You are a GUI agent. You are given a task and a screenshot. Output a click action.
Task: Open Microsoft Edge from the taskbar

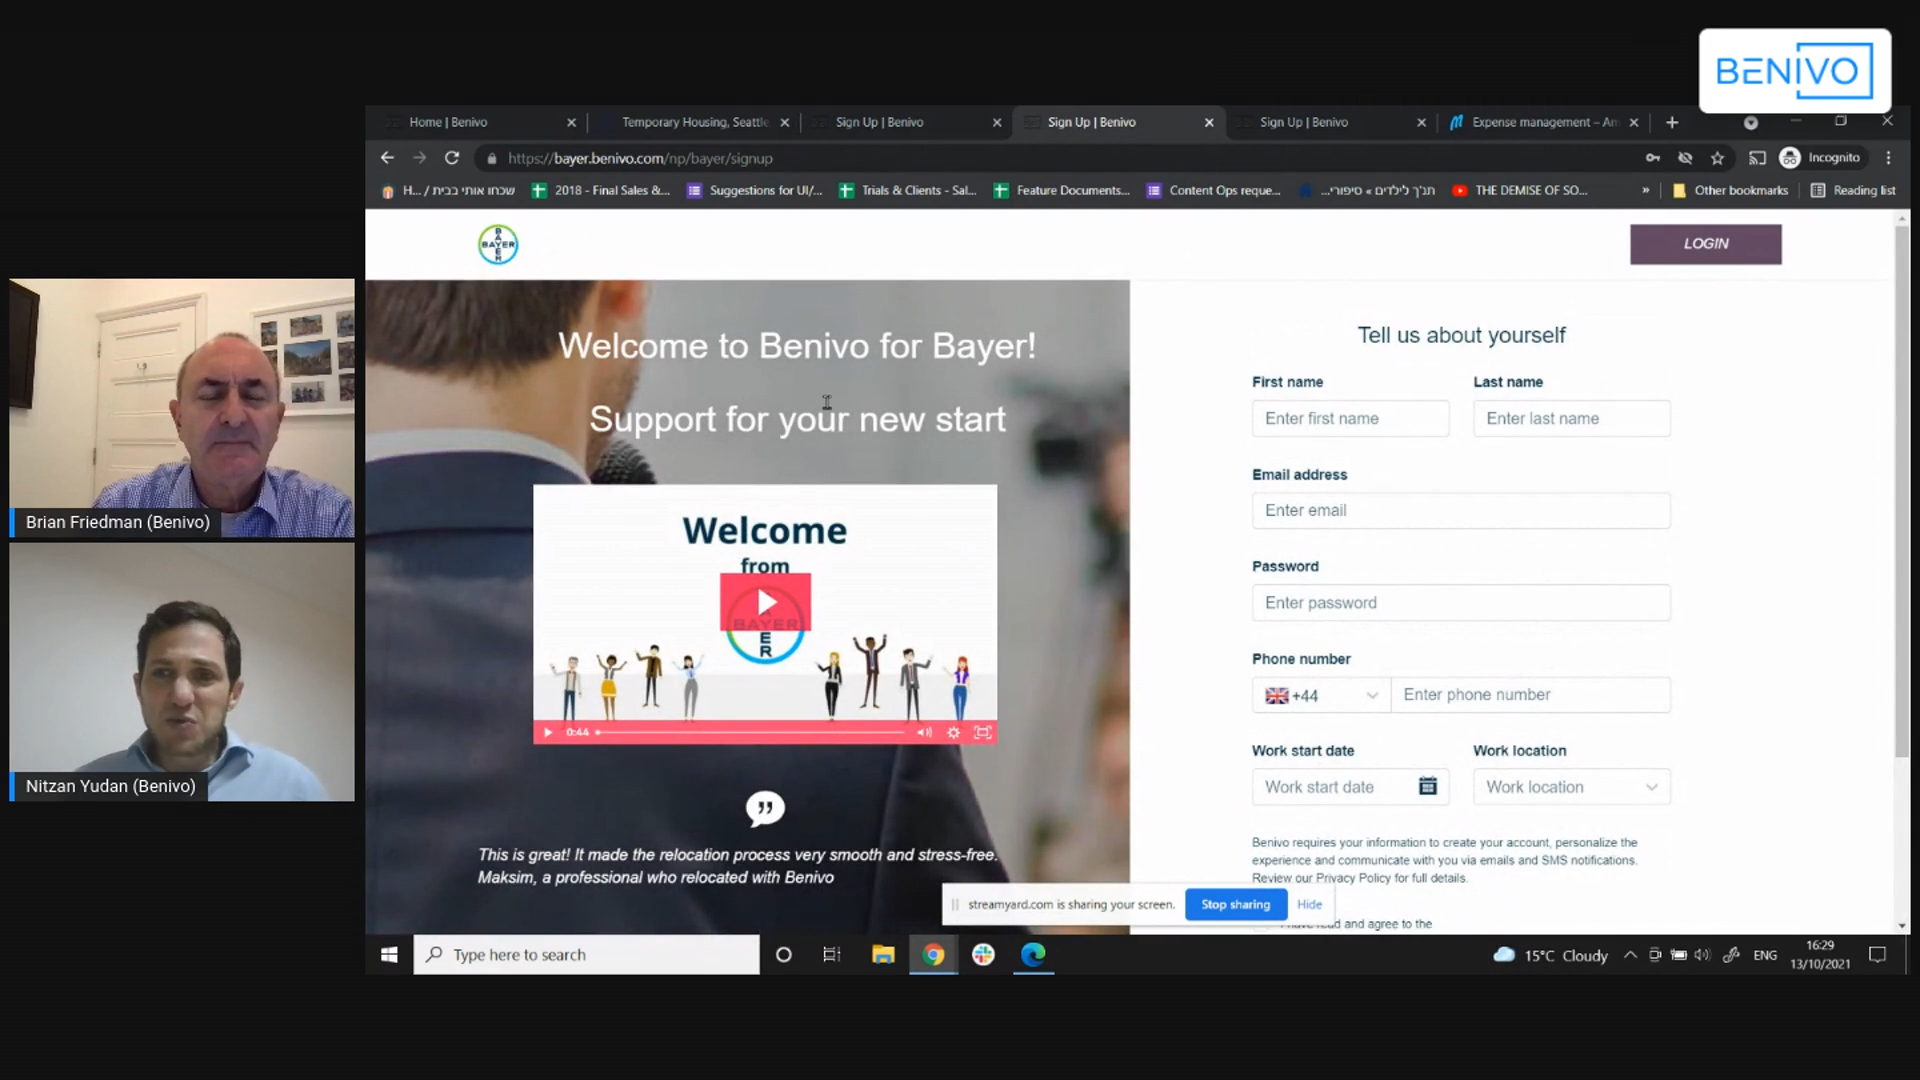1033,955
